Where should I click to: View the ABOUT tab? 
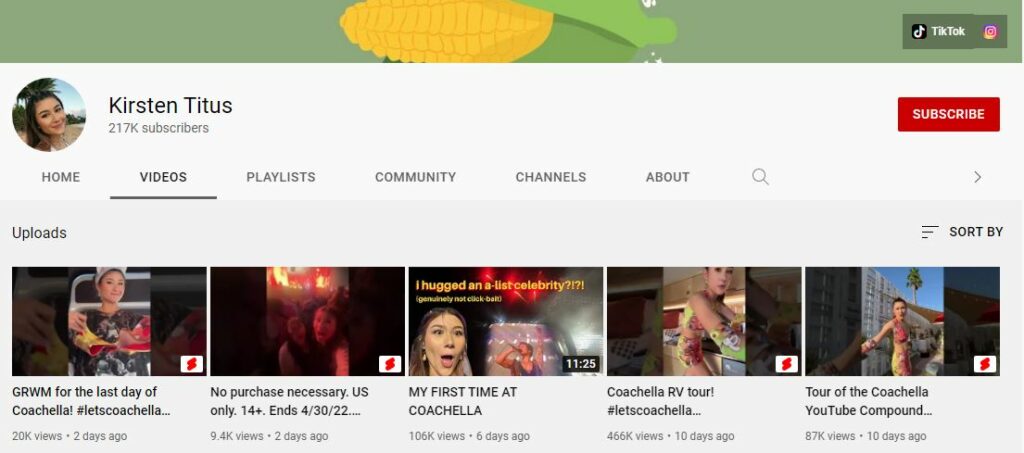[667, 177]
